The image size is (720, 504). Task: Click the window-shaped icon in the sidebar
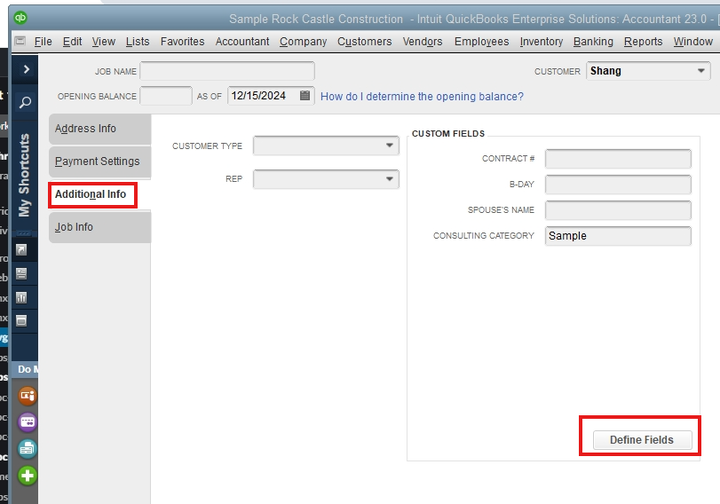tap(21, 320)
